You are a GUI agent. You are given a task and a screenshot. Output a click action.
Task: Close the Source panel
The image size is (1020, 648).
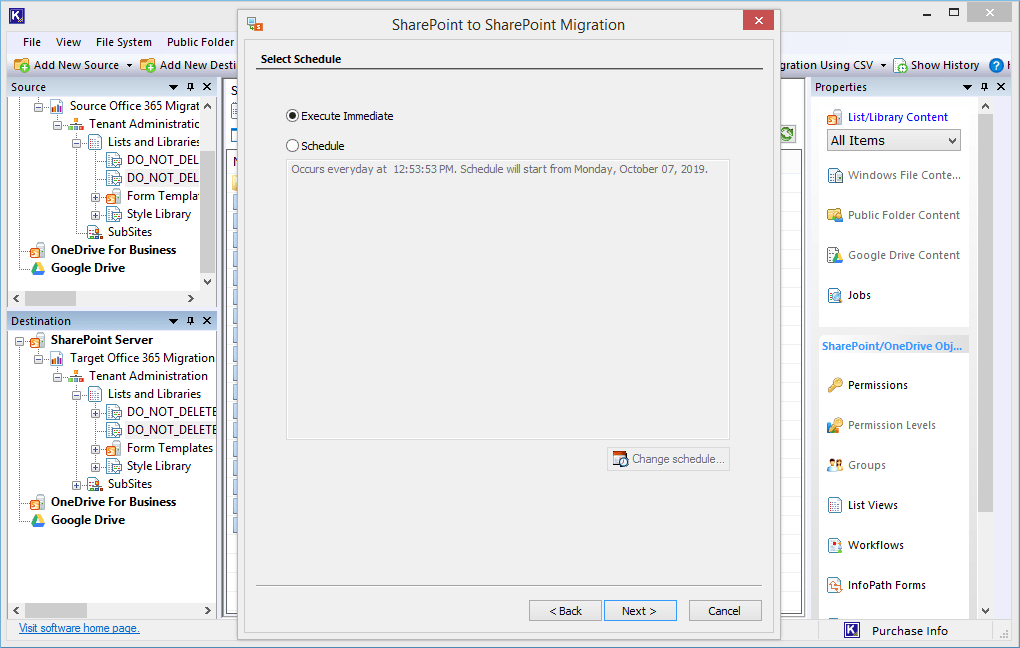point(207,87)
